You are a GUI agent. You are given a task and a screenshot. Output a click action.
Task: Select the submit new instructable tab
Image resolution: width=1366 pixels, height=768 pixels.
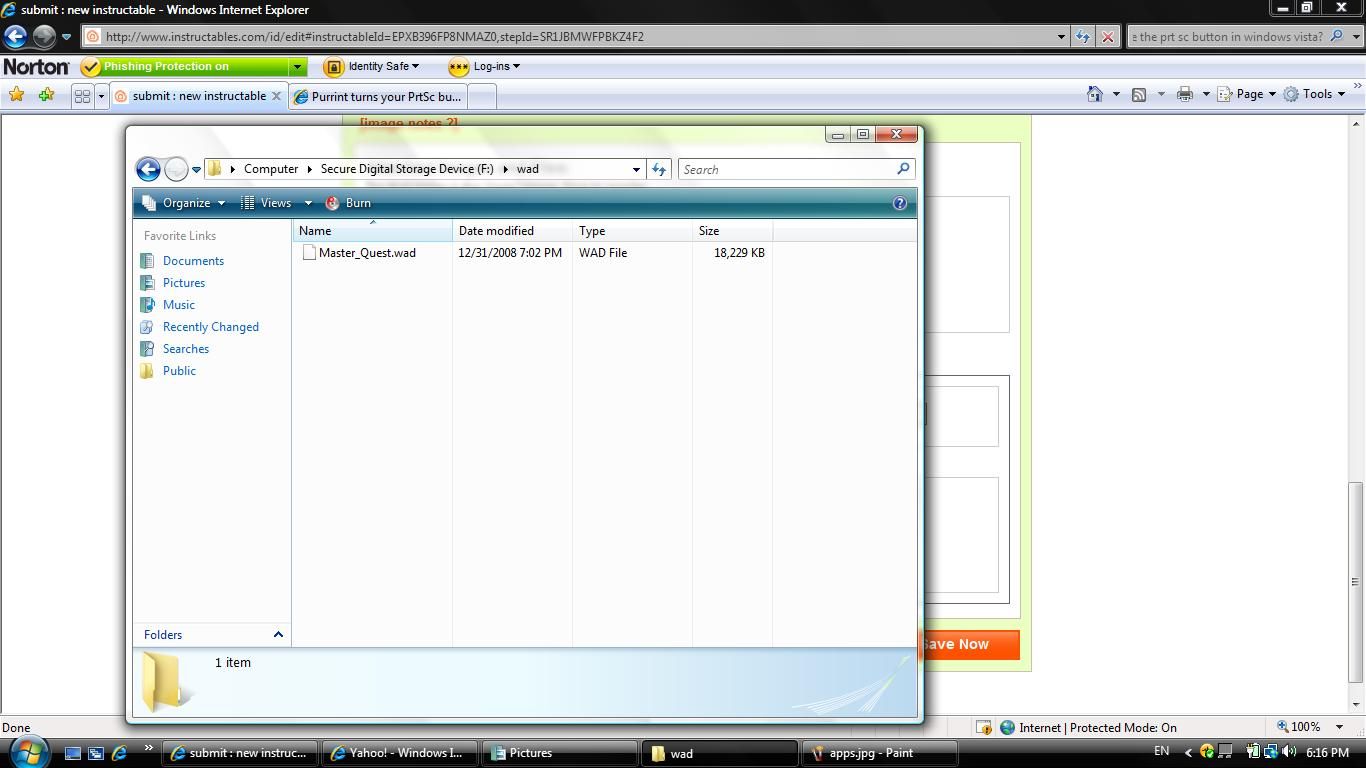point(195,96)
